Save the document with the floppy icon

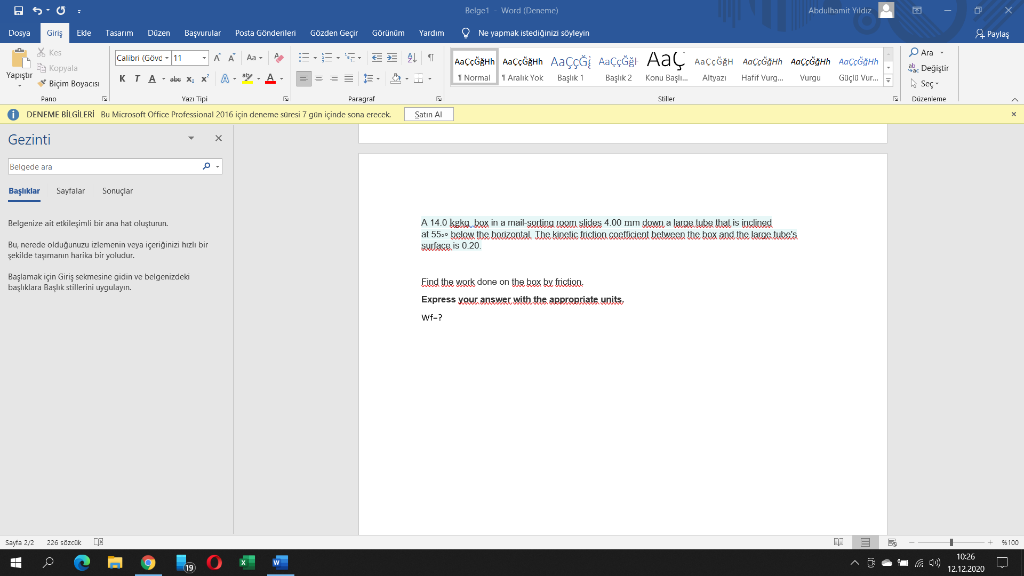click(x=18, y=10)
